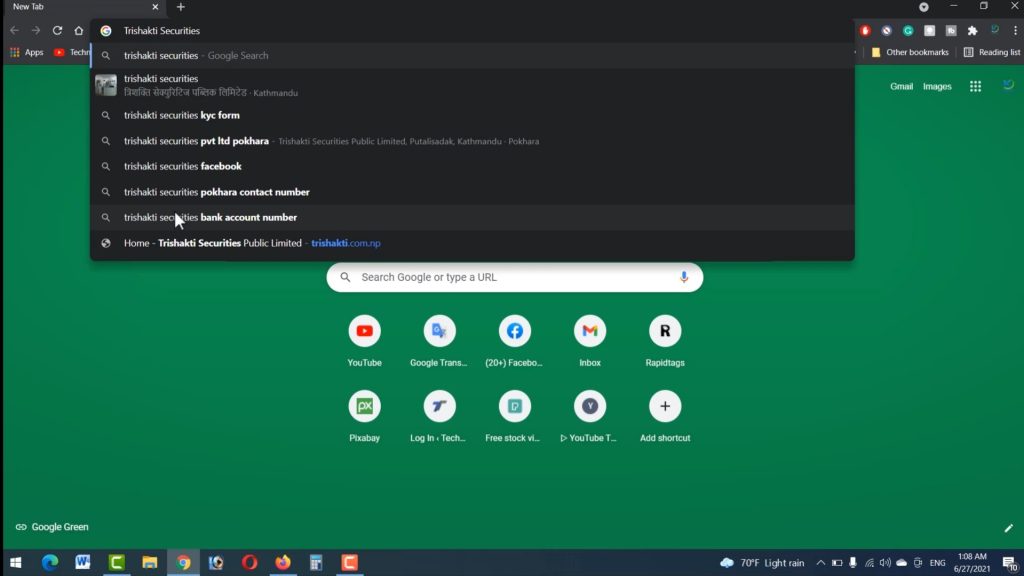
Task: Open the taskbar clock and date
Action: click(x=972, y=562)
